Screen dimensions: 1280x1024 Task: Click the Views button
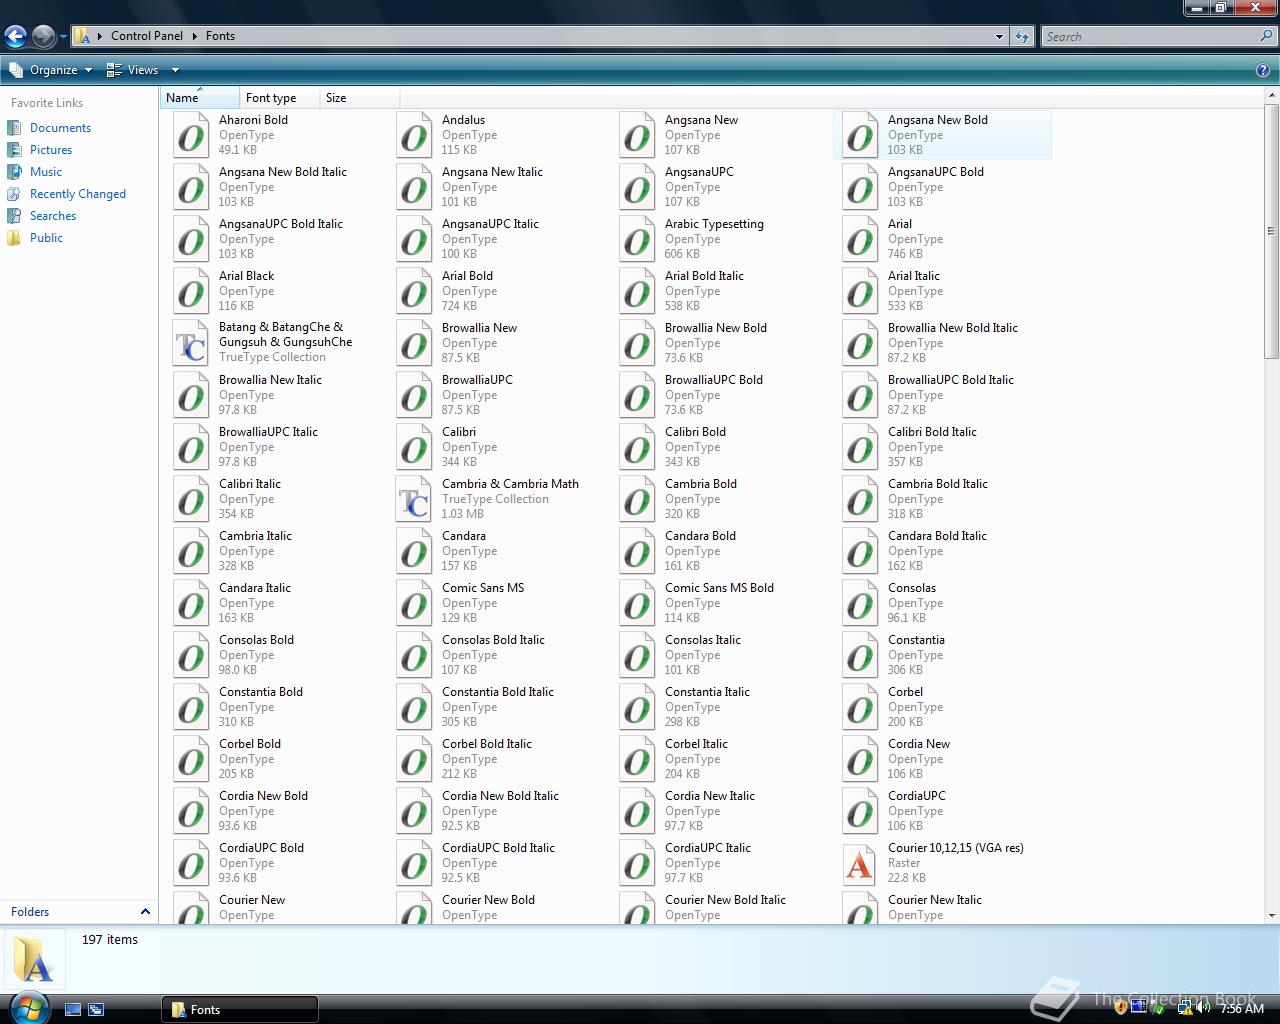[133, 70]
